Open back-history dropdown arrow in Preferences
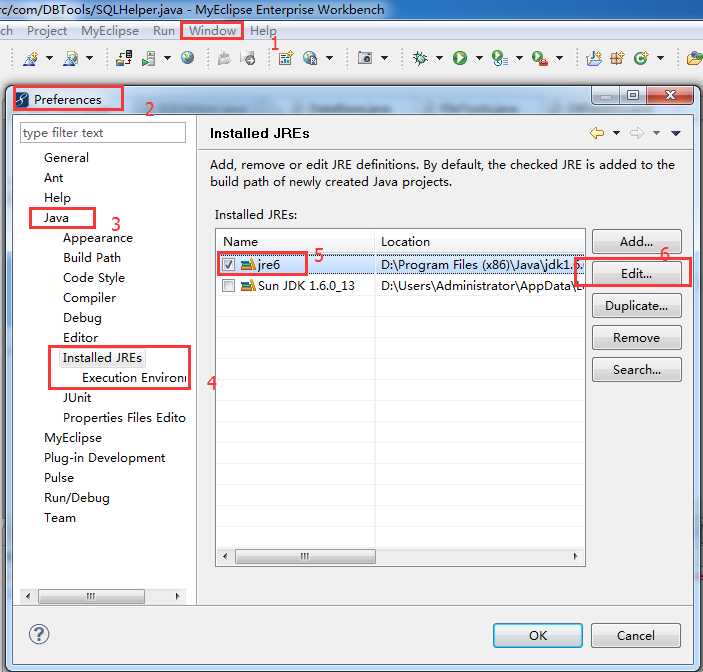Image resolution: width=703 pixels, height=672 pixels. (616, 133)
